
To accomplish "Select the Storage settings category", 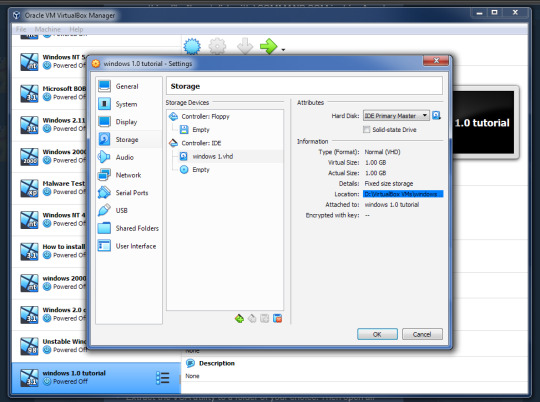I will tap(127, 139).
